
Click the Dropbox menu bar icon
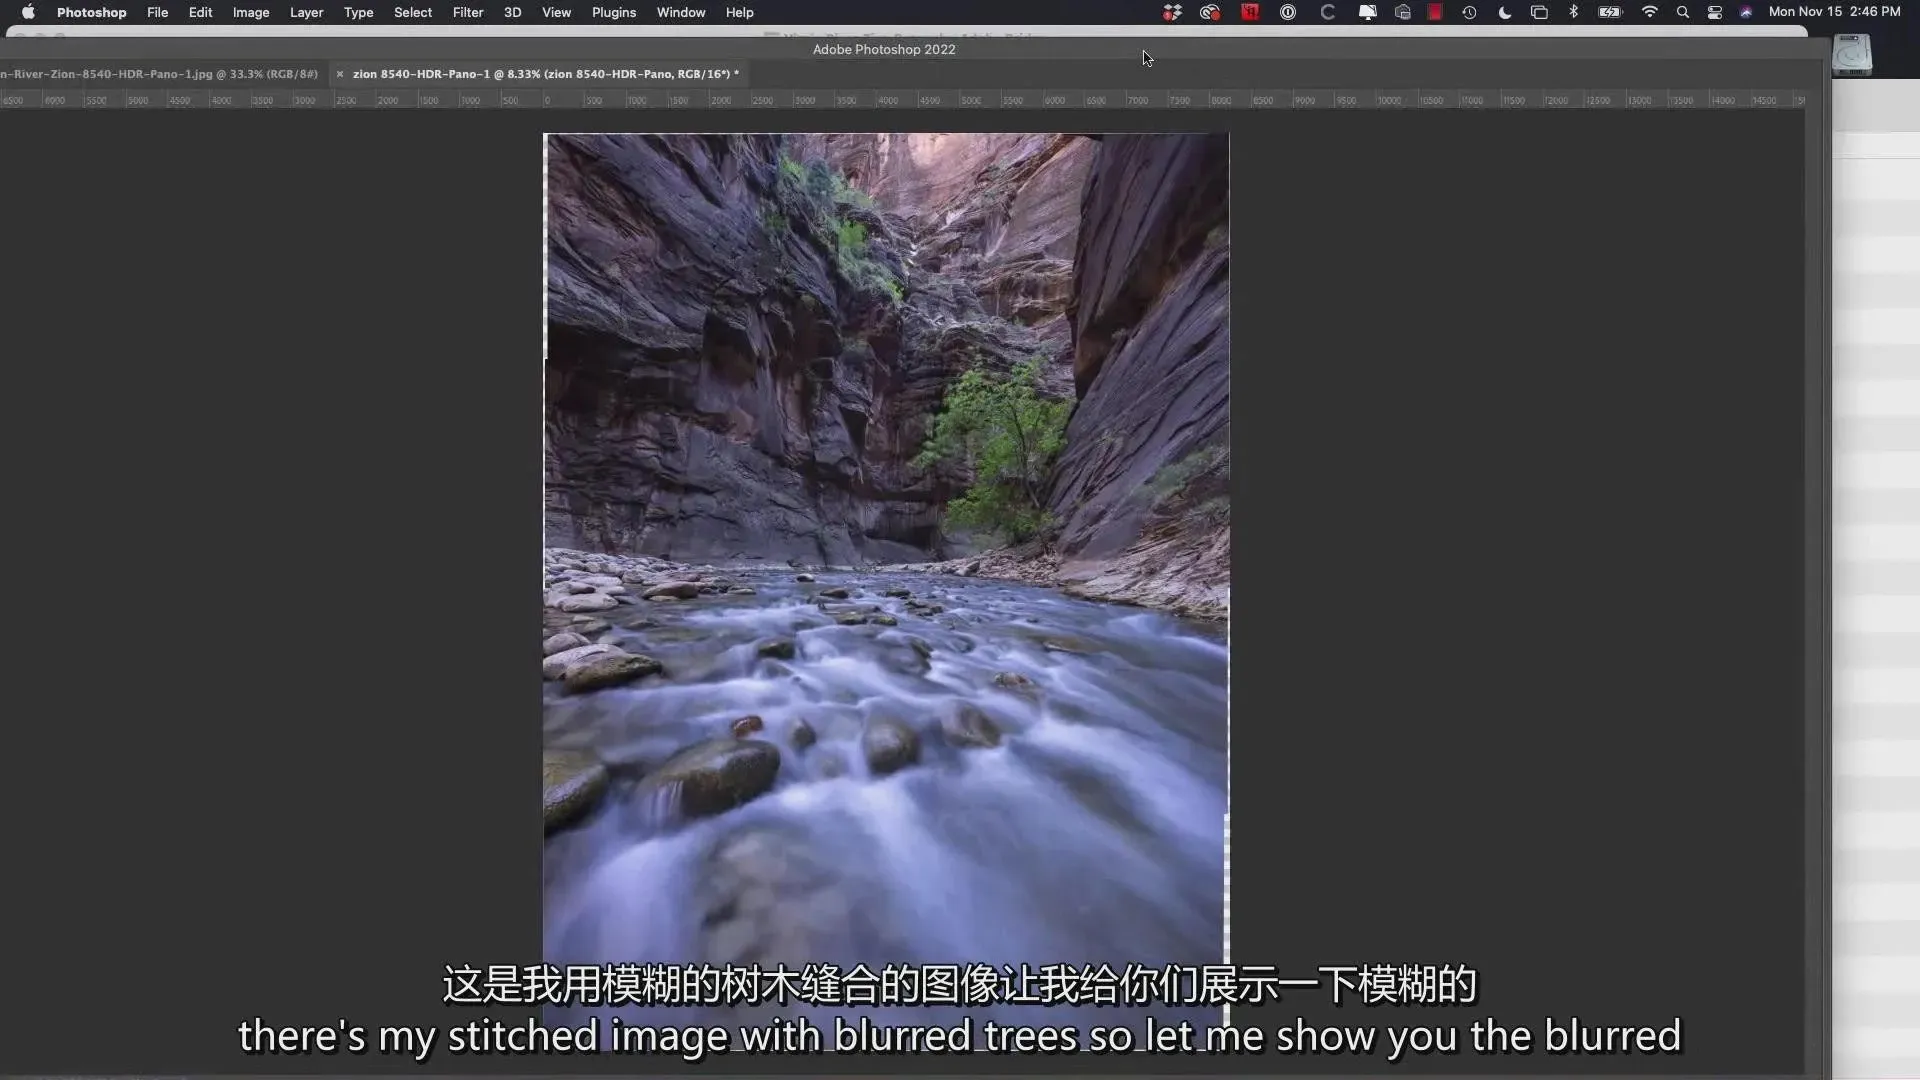coord(1172,12)
